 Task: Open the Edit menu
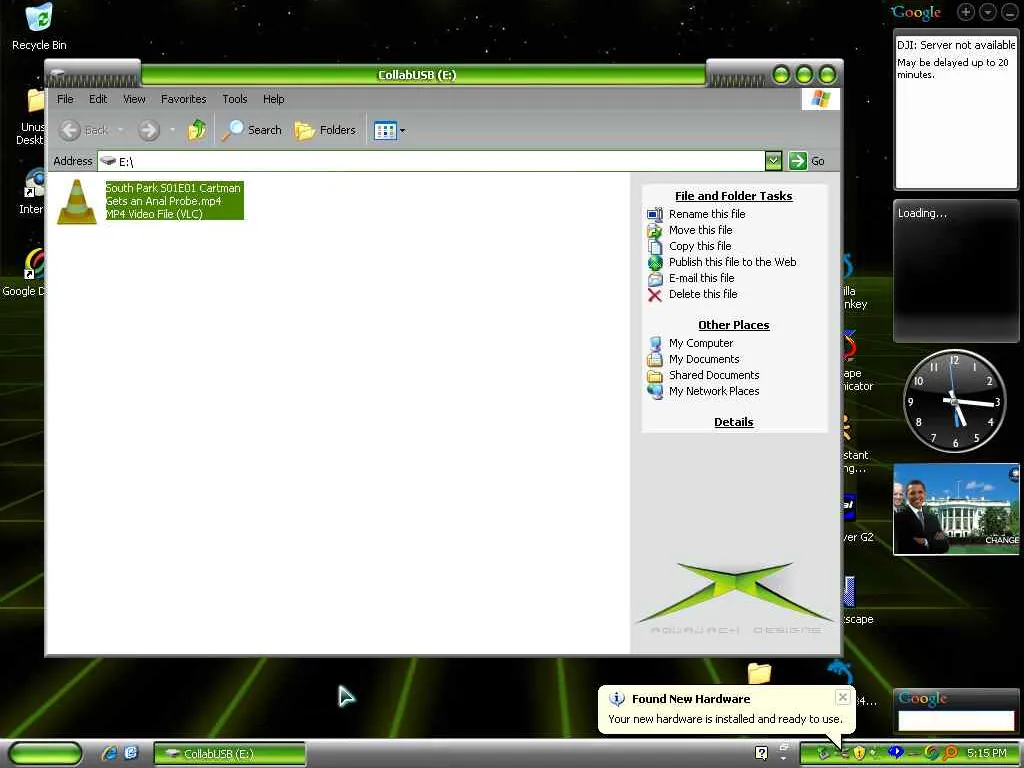point(98,99)
